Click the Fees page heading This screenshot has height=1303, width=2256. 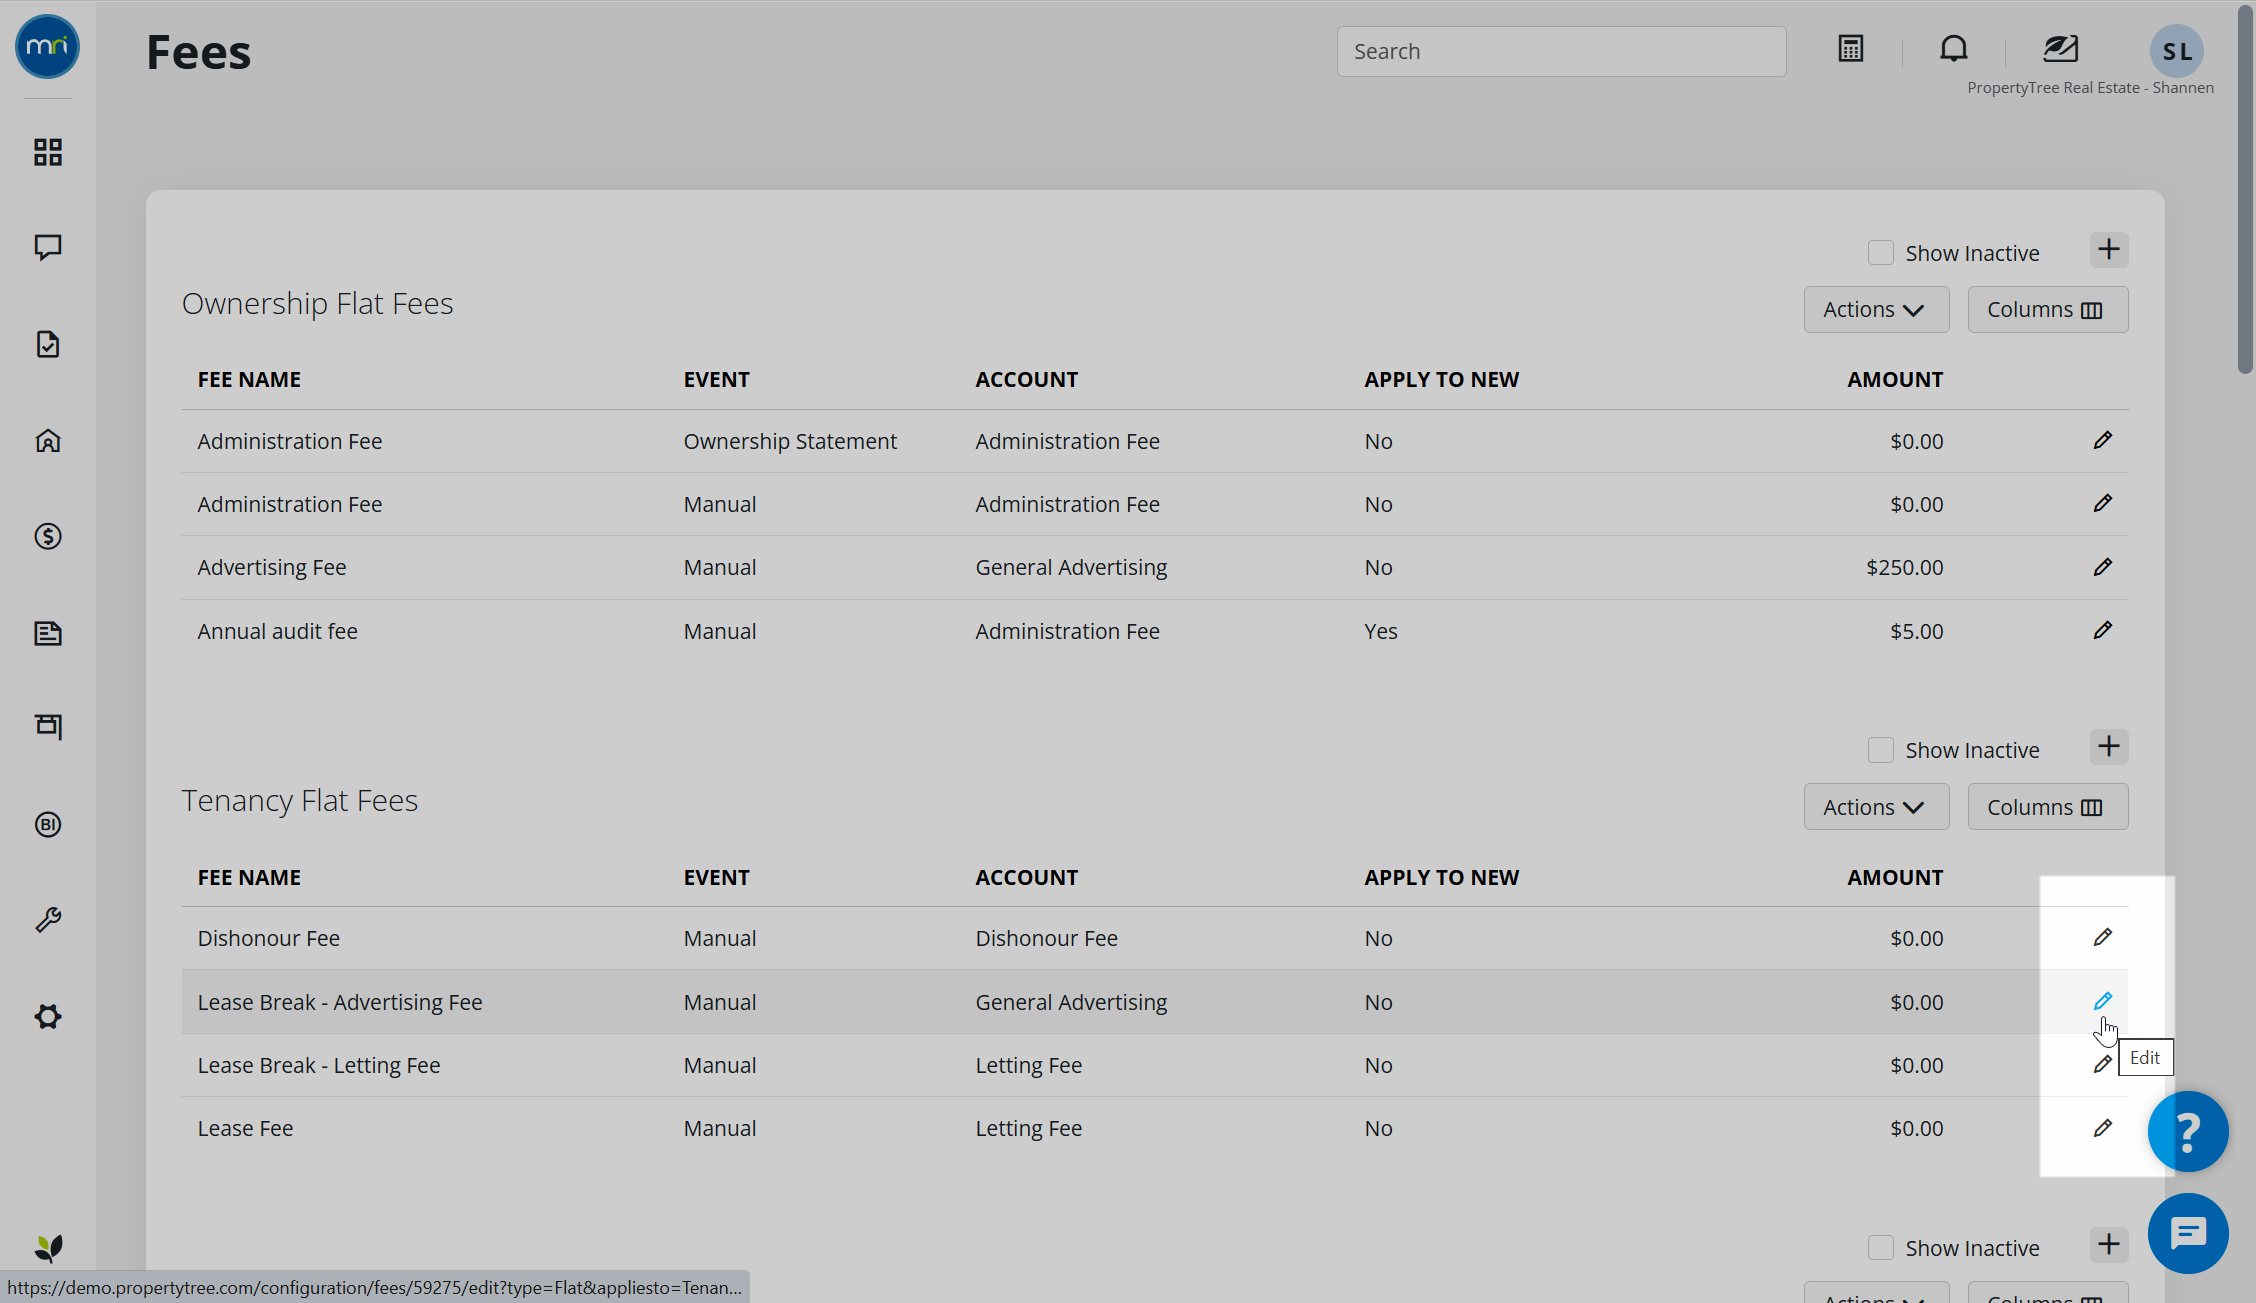[198, 52]
